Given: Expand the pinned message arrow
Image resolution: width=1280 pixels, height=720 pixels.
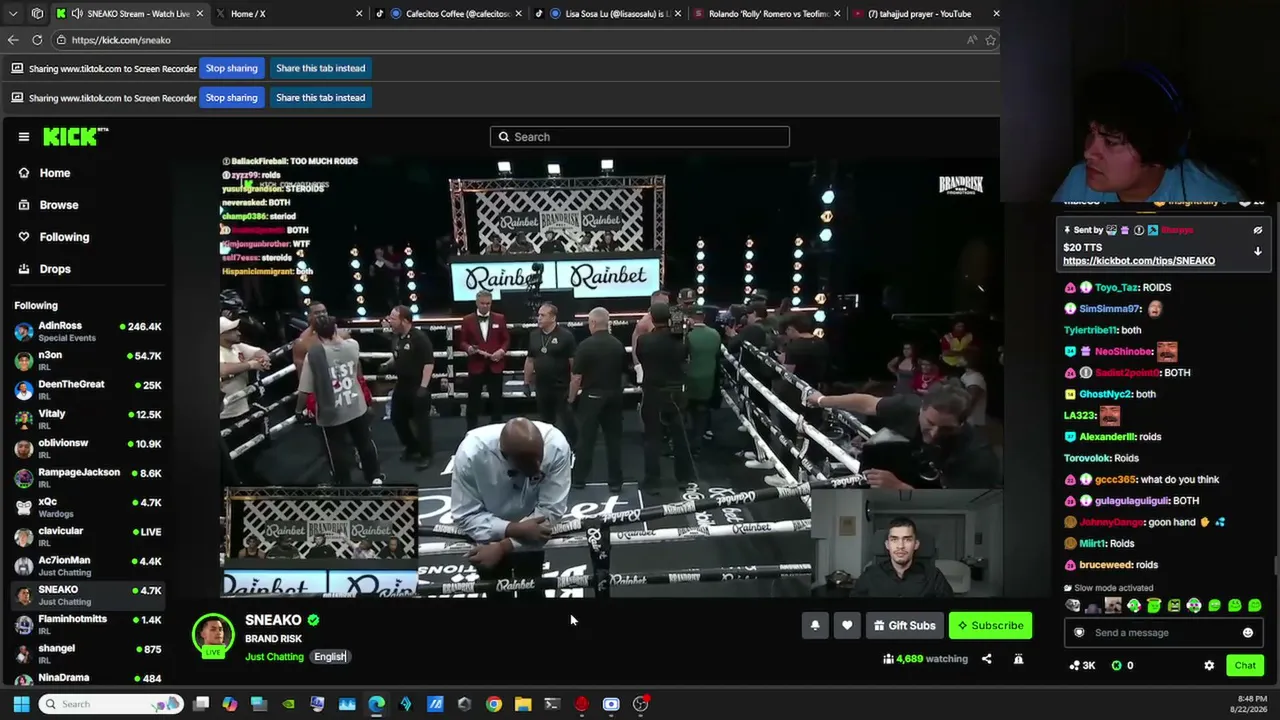Looking at the screenshot, I should [1258, 252].
